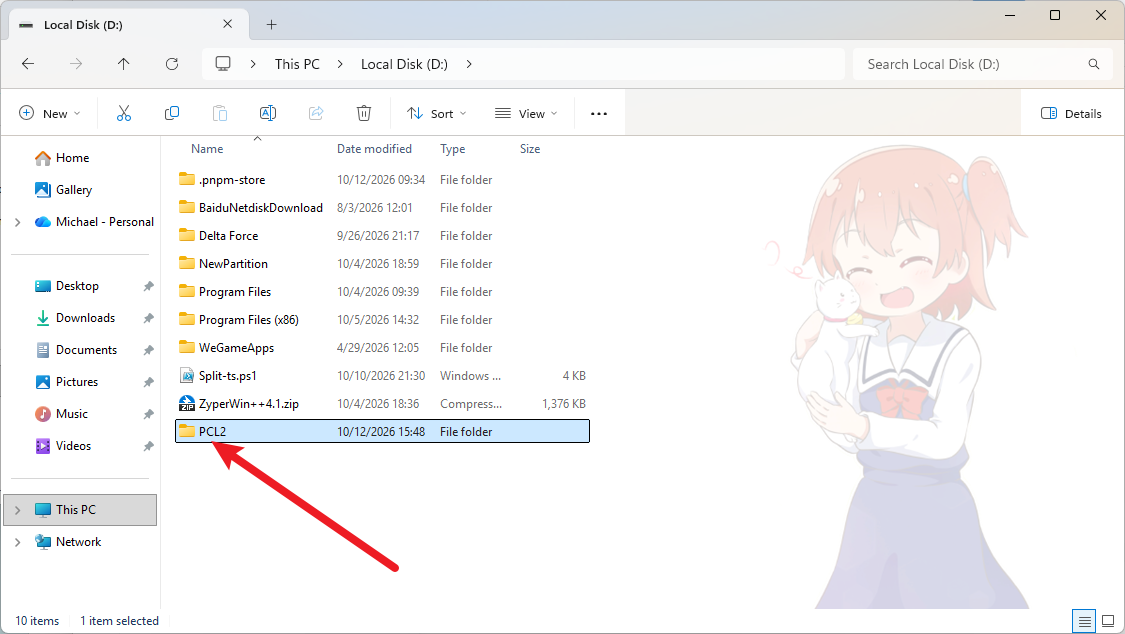Viewport: 1125px width, 634px height.
Task: Select This PC in navigation pane
Action: pyautogui.click(x=80, y=510)
